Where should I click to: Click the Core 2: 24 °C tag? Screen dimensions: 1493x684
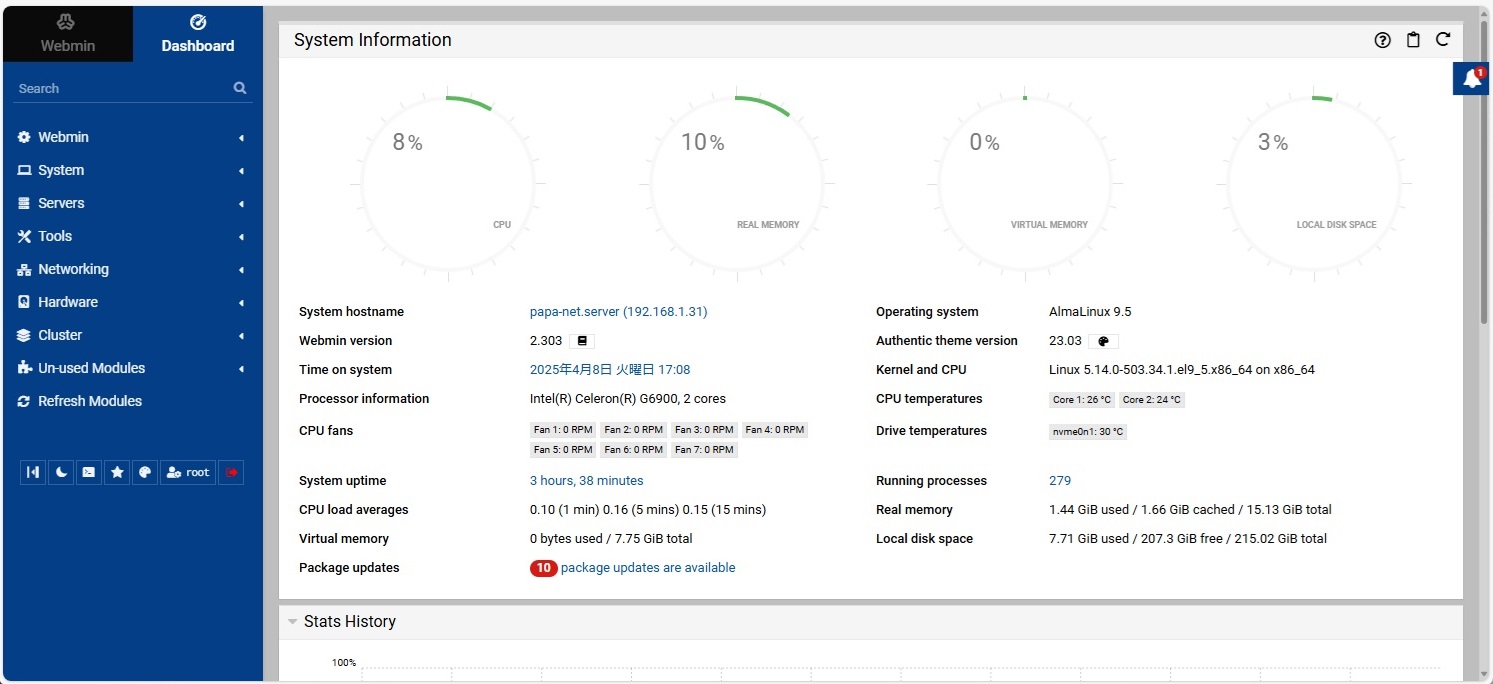pyautogui.click(x=1152, y=400)
